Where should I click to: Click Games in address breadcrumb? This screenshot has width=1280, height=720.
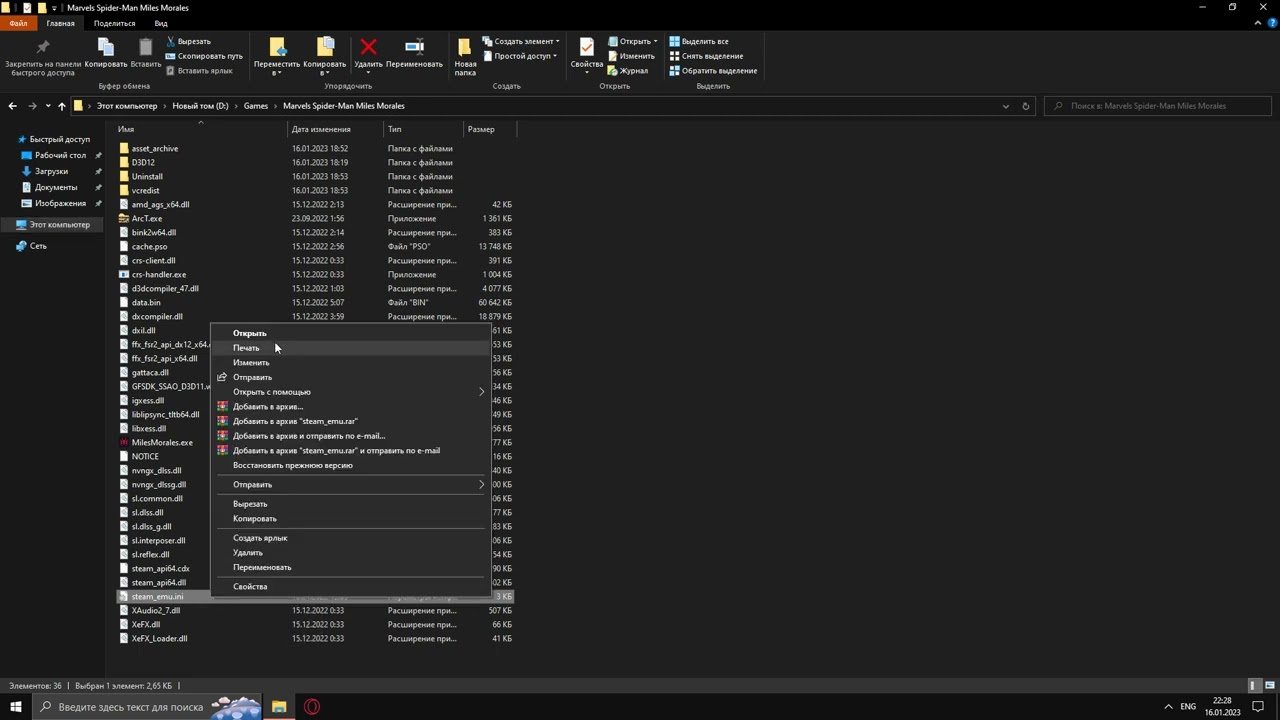(x=256, y=106)
